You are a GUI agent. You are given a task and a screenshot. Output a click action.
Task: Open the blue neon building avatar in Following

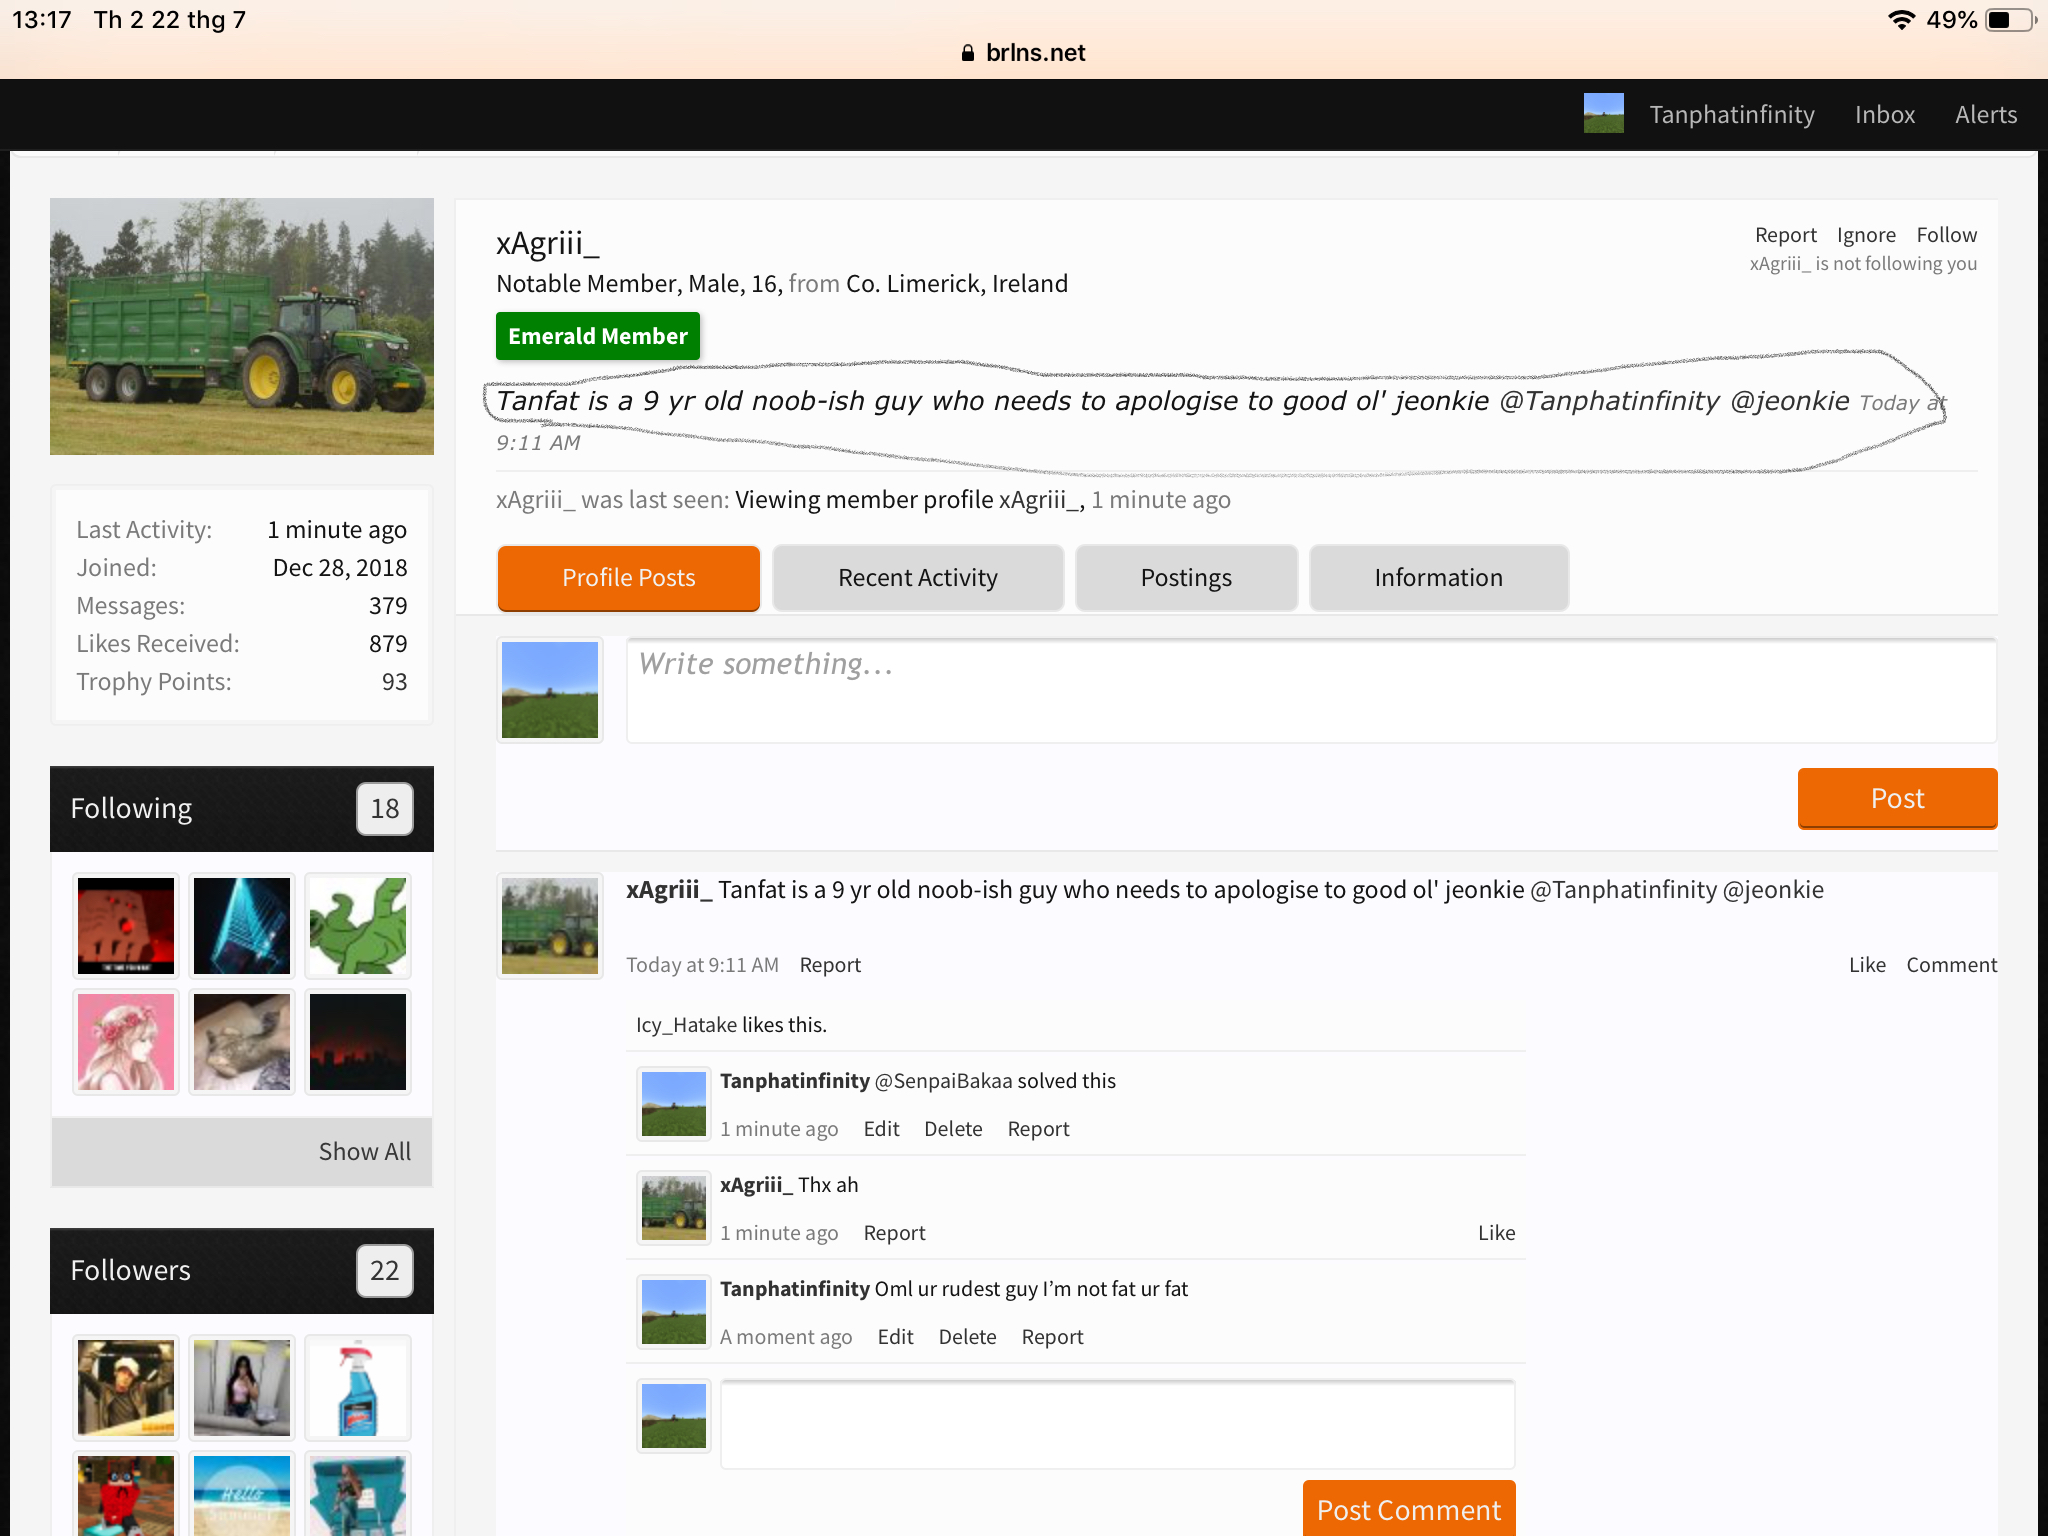[242, 925]
